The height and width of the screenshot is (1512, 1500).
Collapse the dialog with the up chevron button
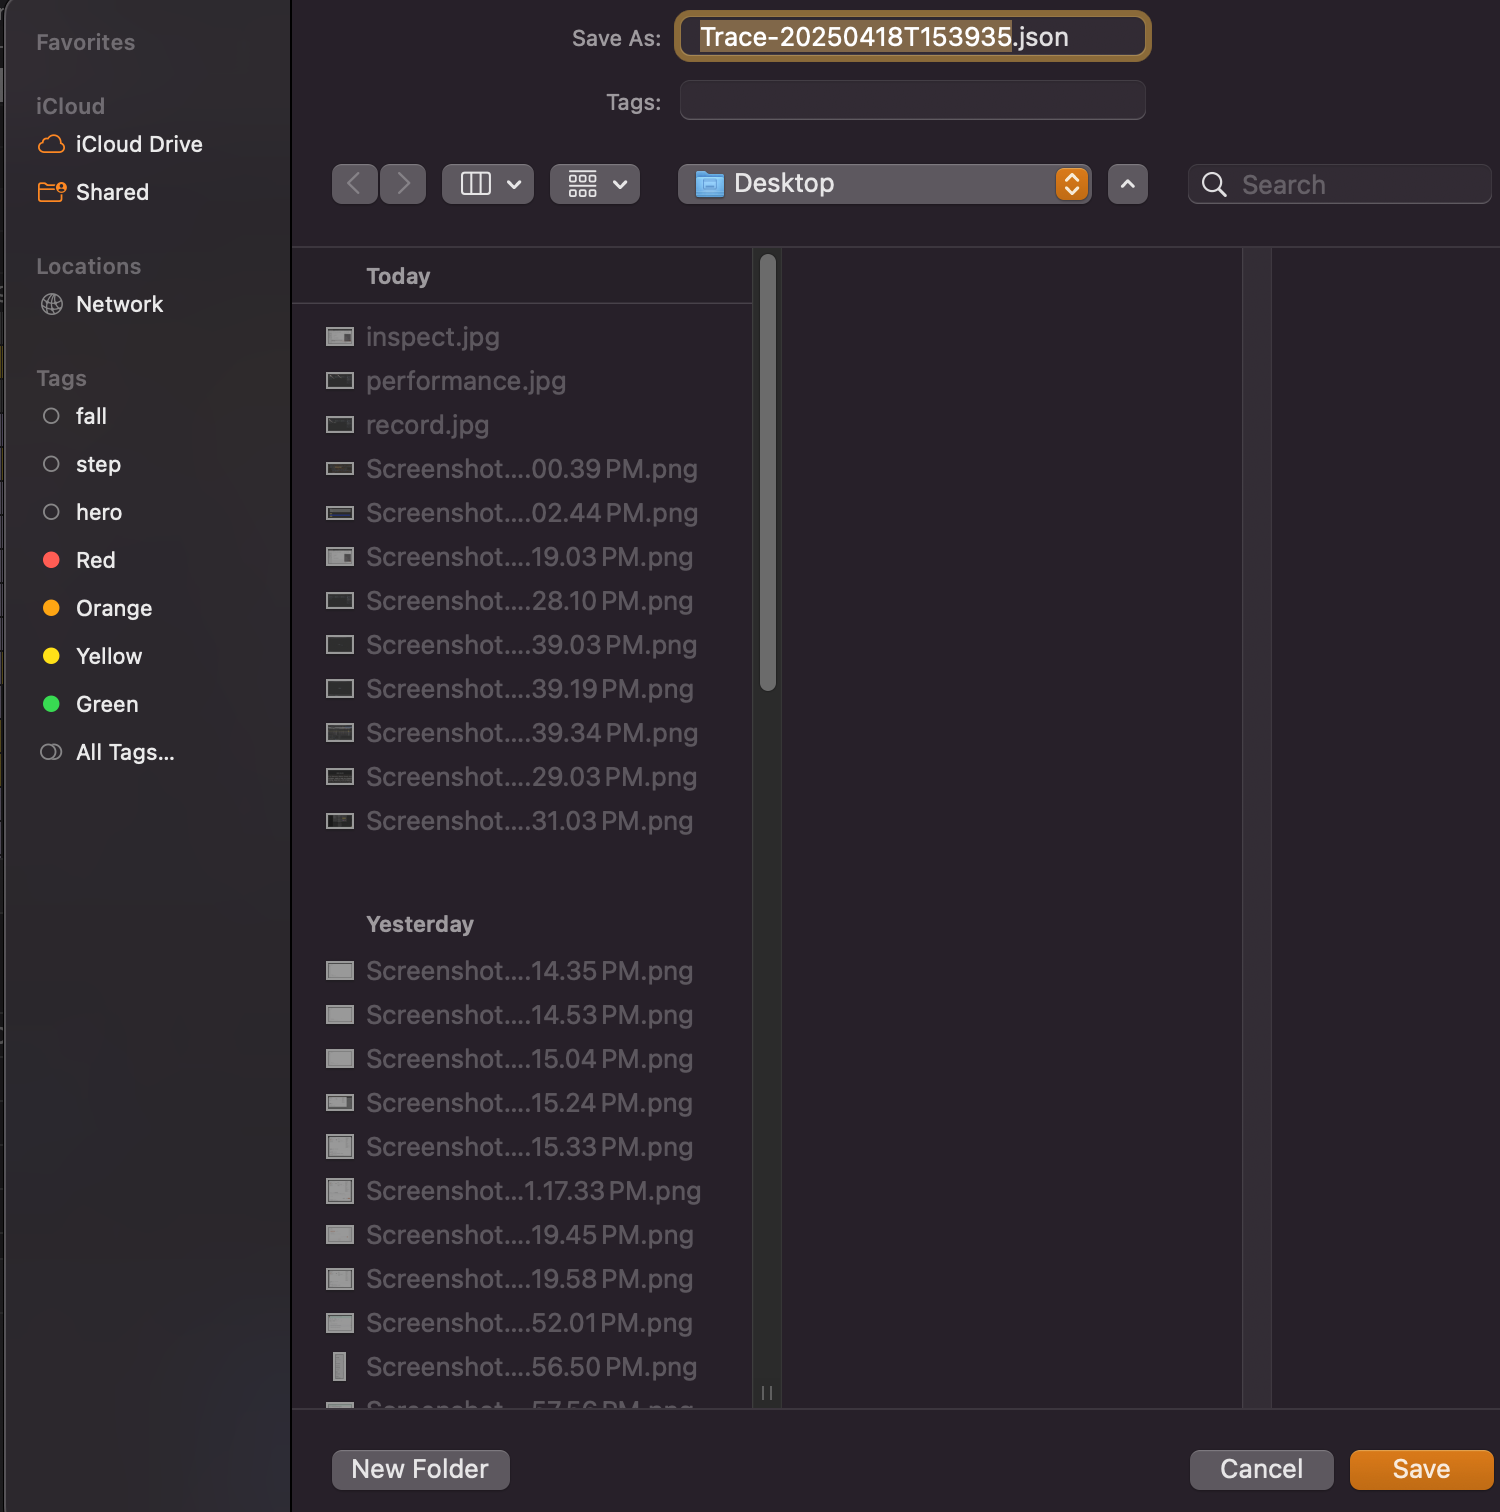coord(1128,184)
